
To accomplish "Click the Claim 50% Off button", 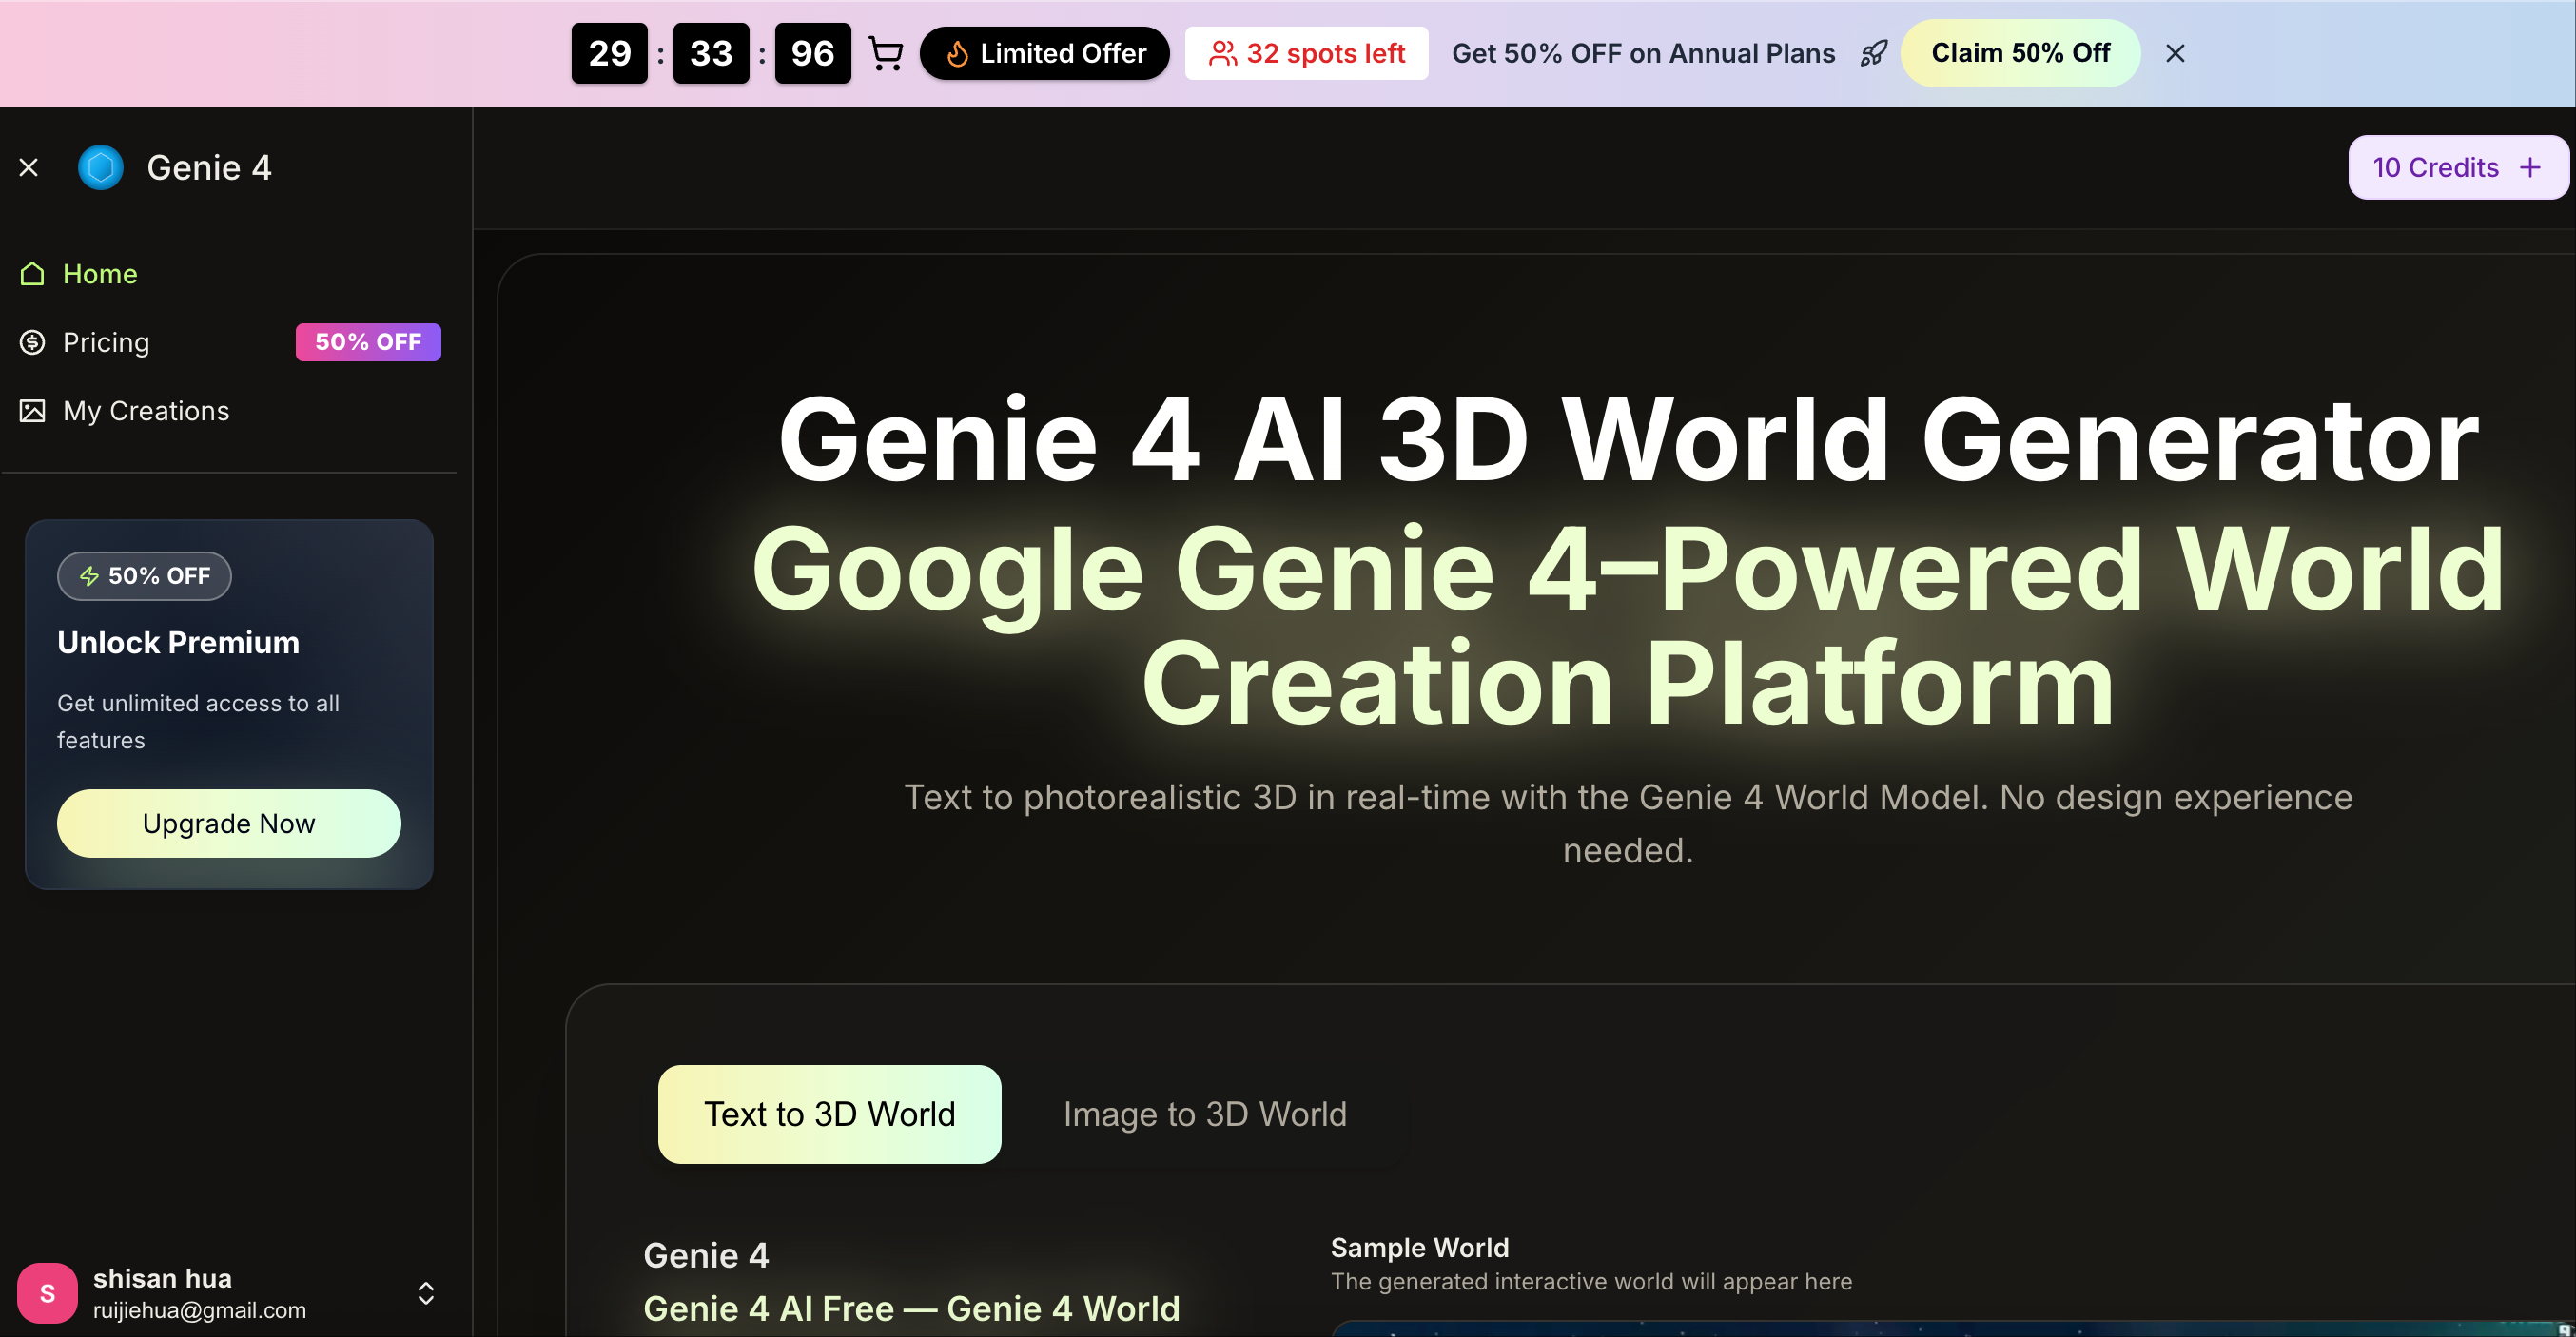I will pyautogui.click(x=2020, y=53).
